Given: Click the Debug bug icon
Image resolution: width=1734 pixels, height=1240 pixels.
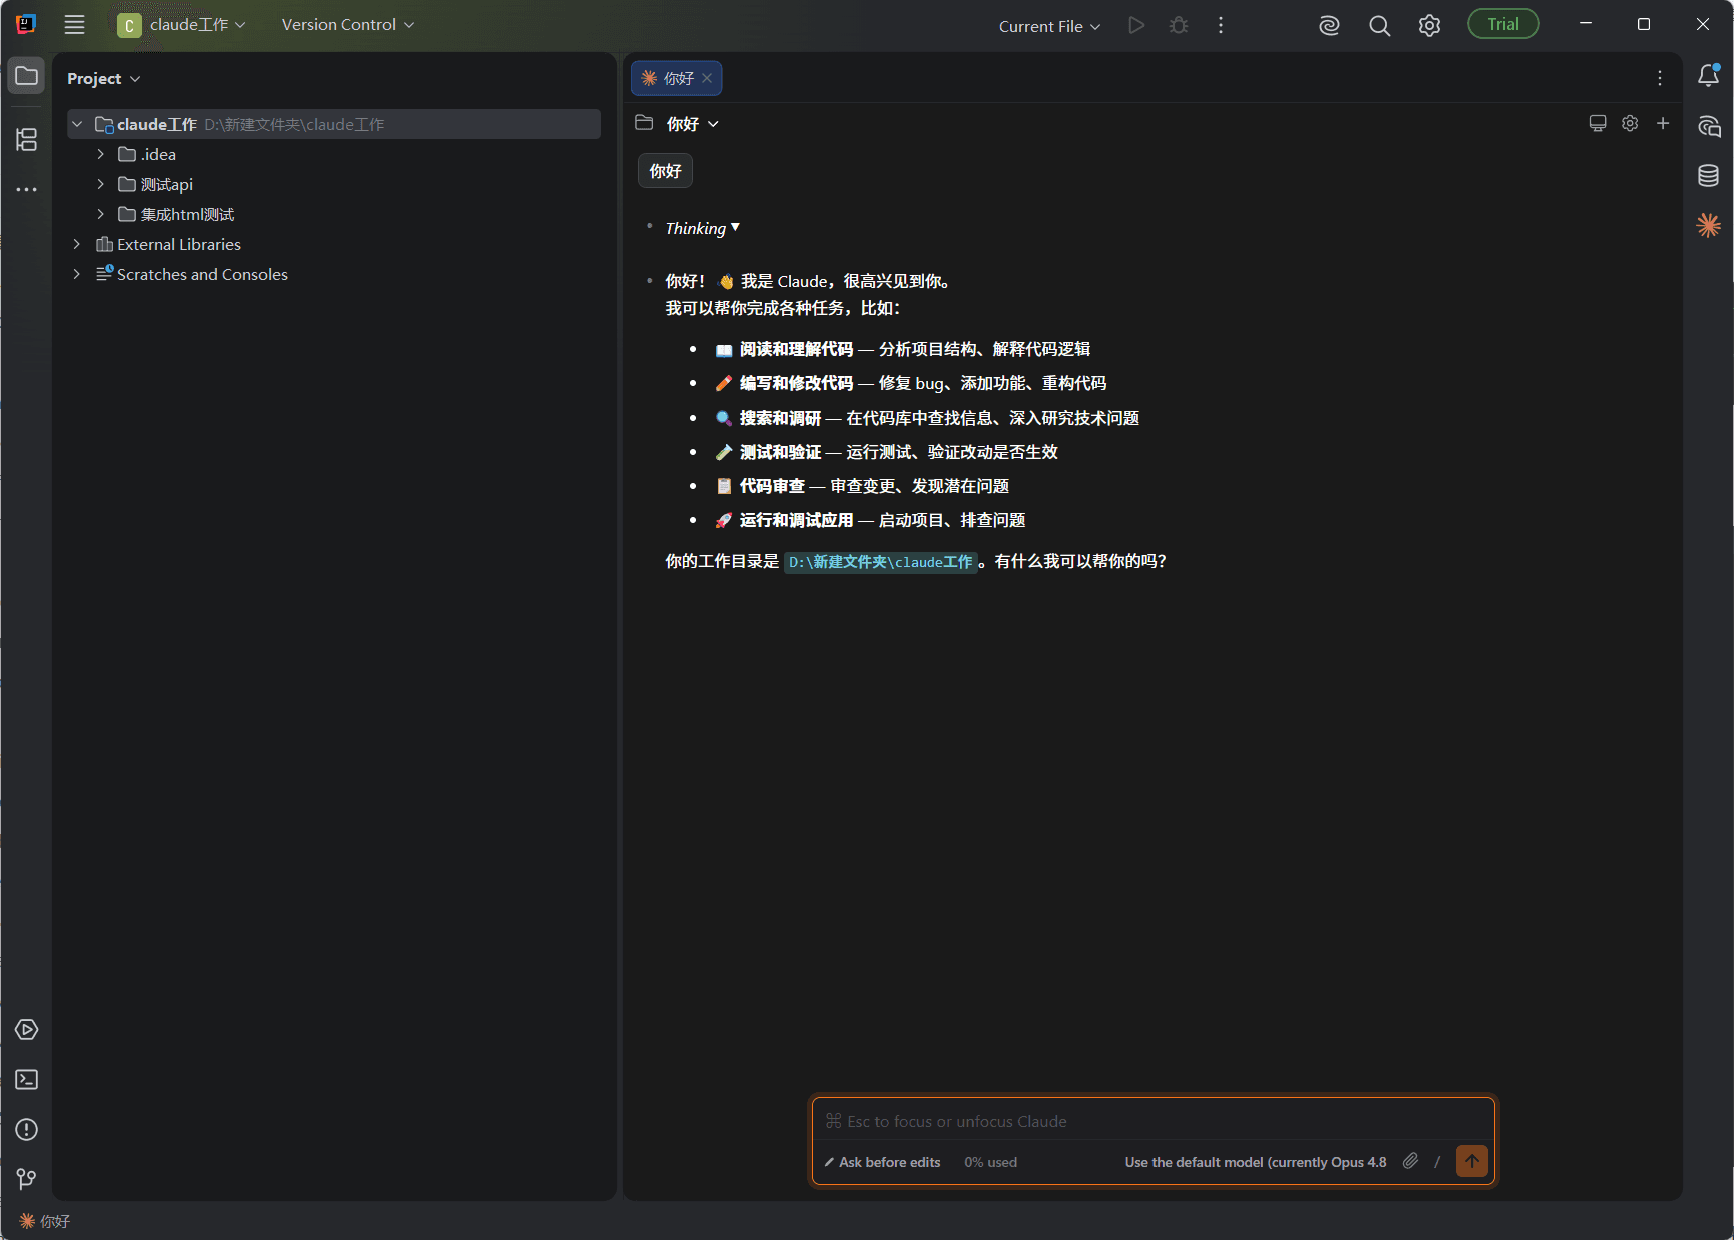Looking at the screenshot, I should pos(1179,25).
